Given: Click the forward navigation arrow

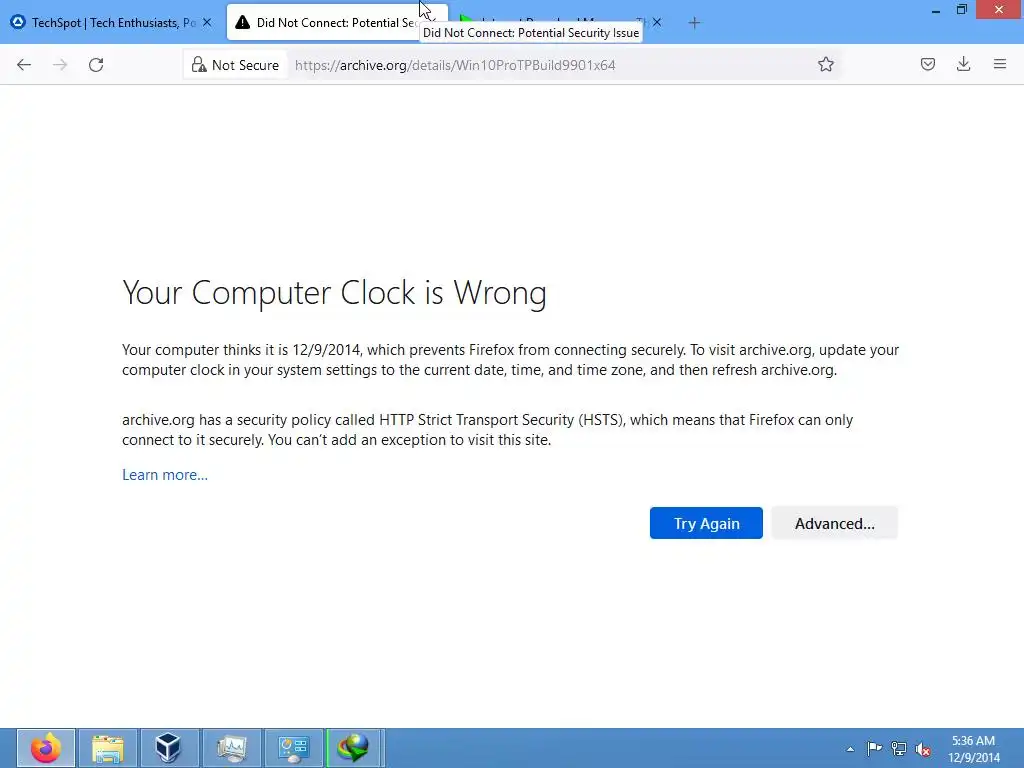Looking at the screenshot, I should tap(60, 65).
